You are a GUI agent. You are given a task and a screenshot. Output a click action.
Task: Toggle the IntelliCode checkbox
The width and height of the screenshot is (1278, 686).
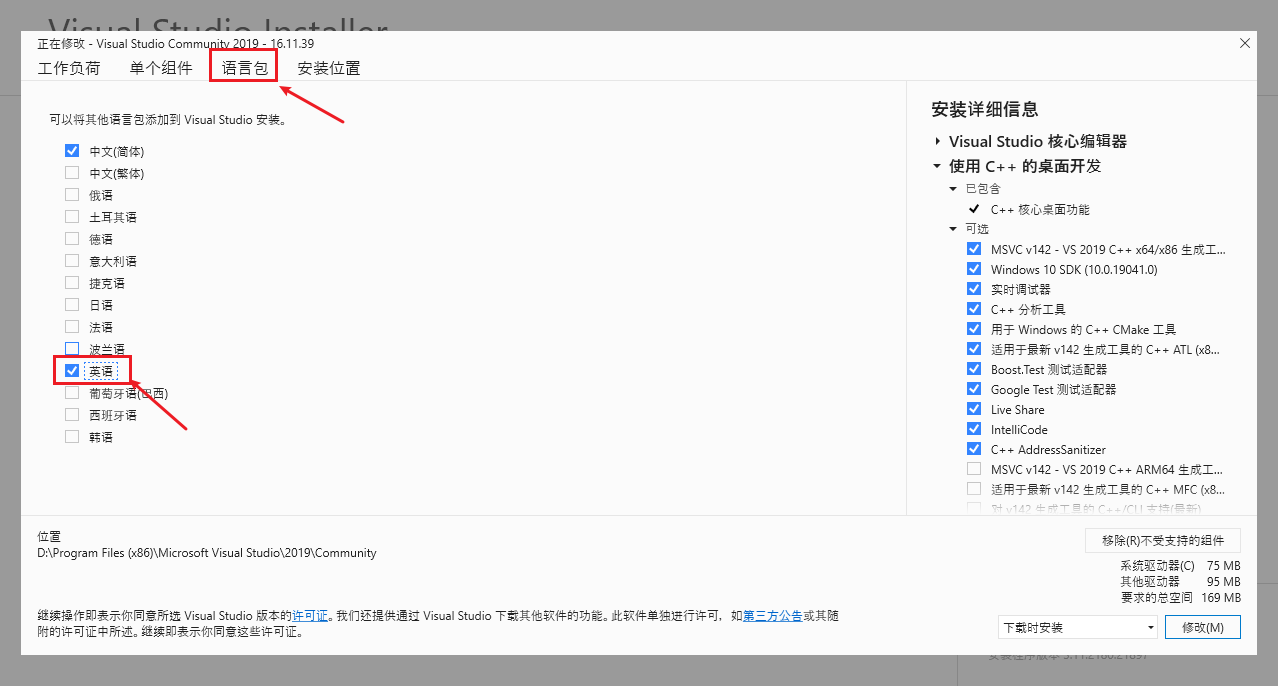point(974,429)
